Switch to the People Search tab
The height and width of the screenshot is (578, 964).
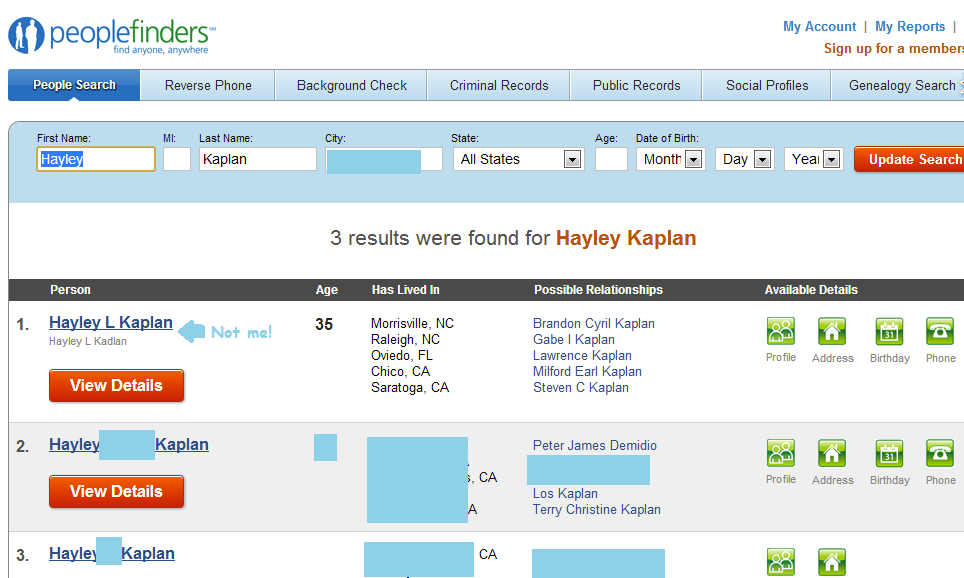click(x=74, y=85)
